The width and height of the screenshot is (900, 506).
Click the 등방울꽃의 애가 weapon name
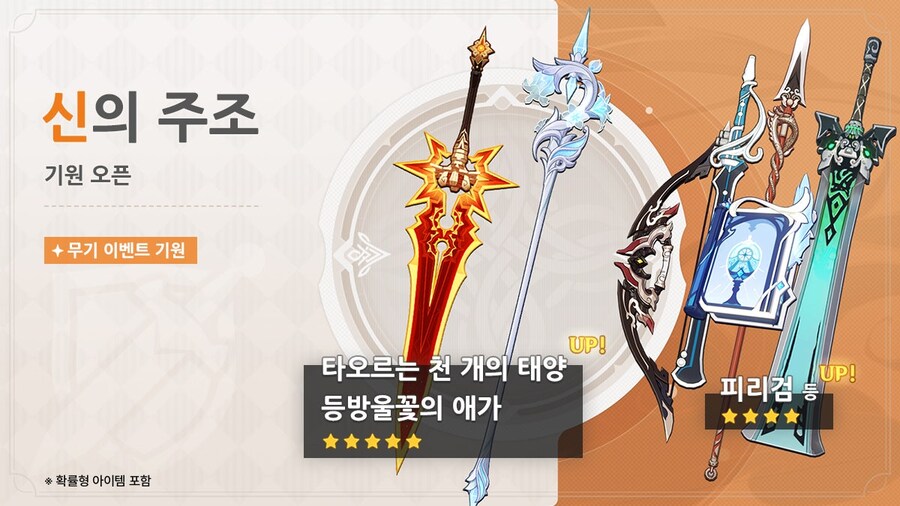(411, 406)
